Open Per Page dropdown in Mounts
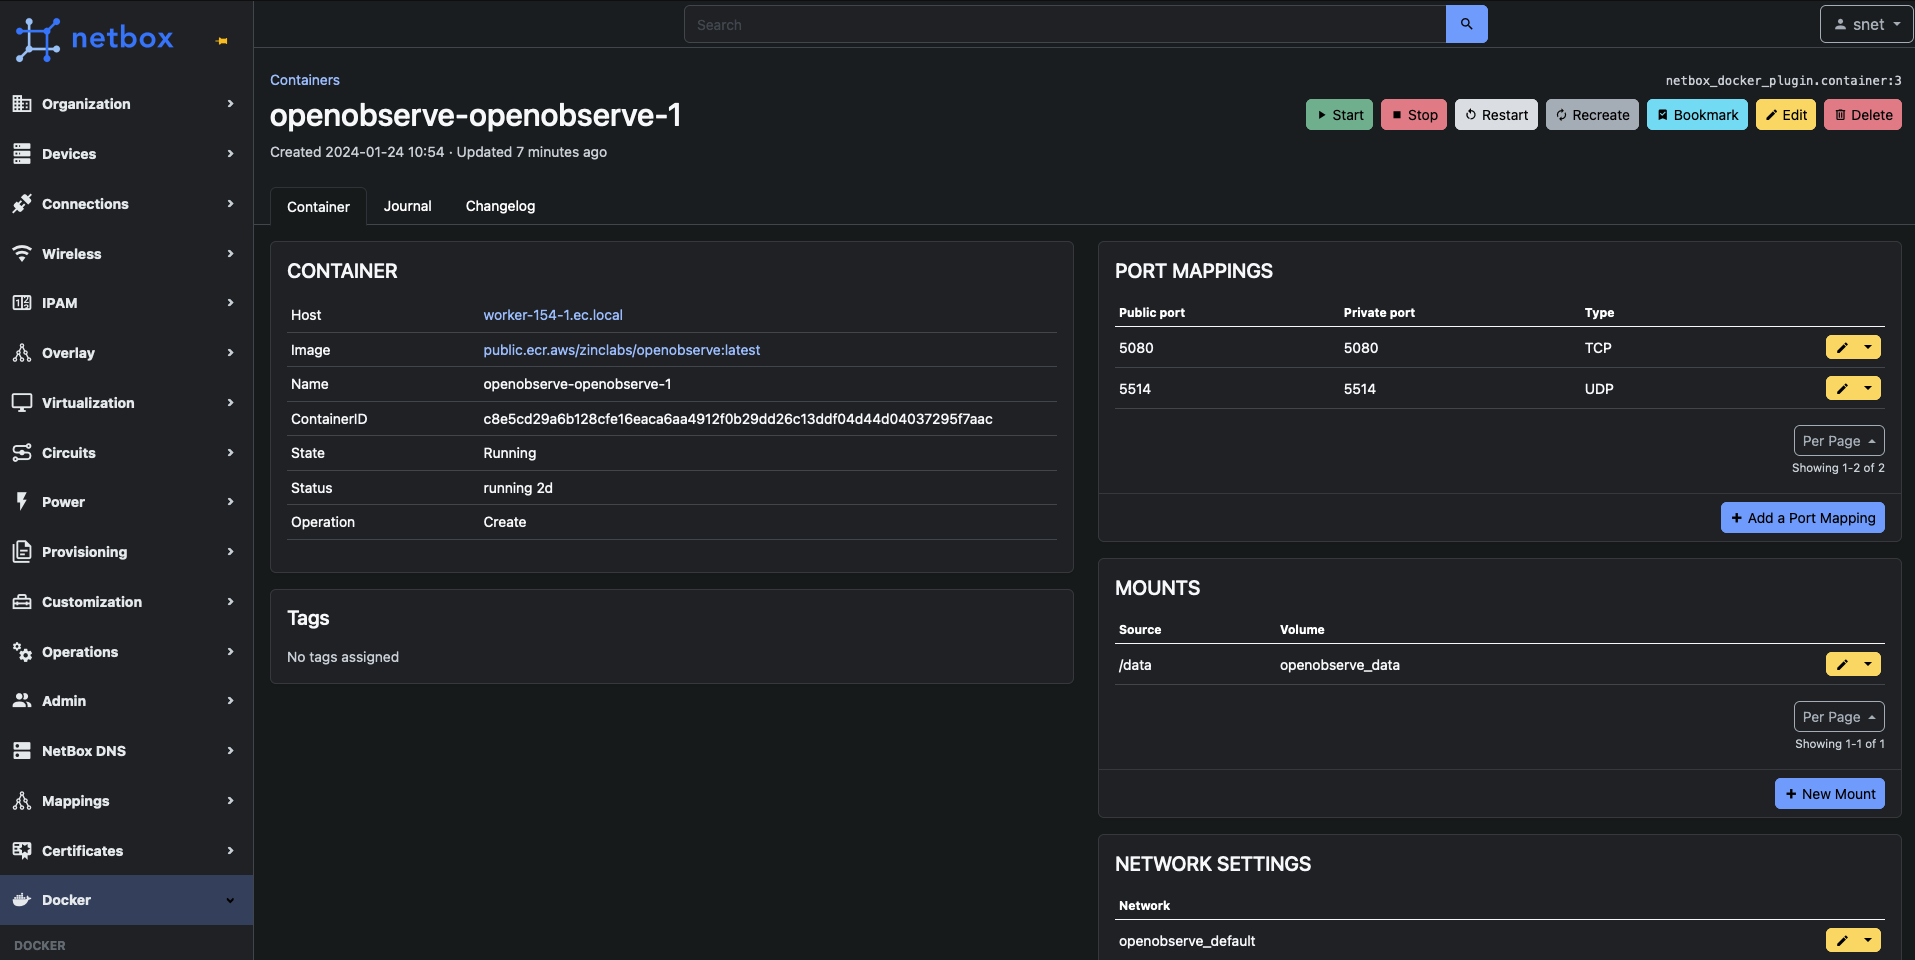The height and width of the screenshot is (960, 1915). [1839, 717]
